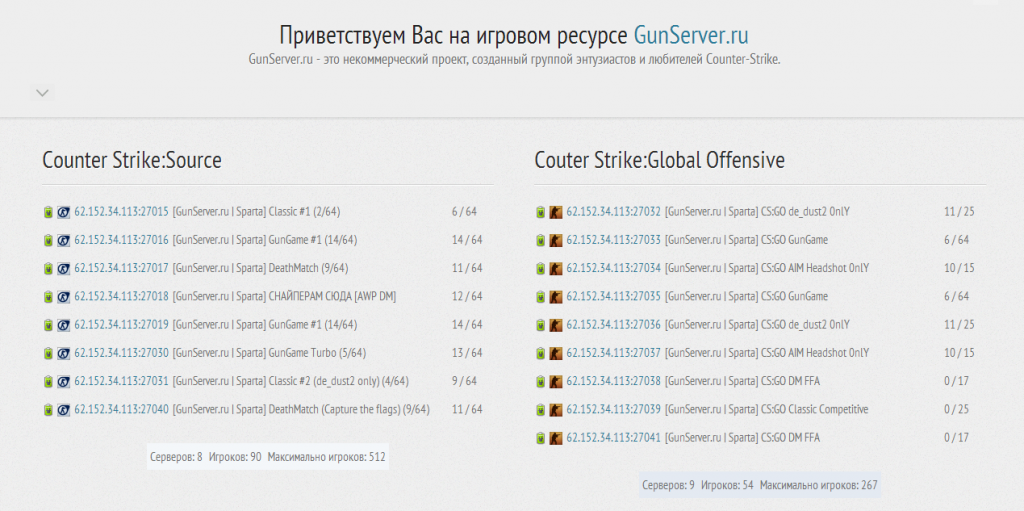
Task: Open server address 62.152.34.113:27019
Action: 121,325
